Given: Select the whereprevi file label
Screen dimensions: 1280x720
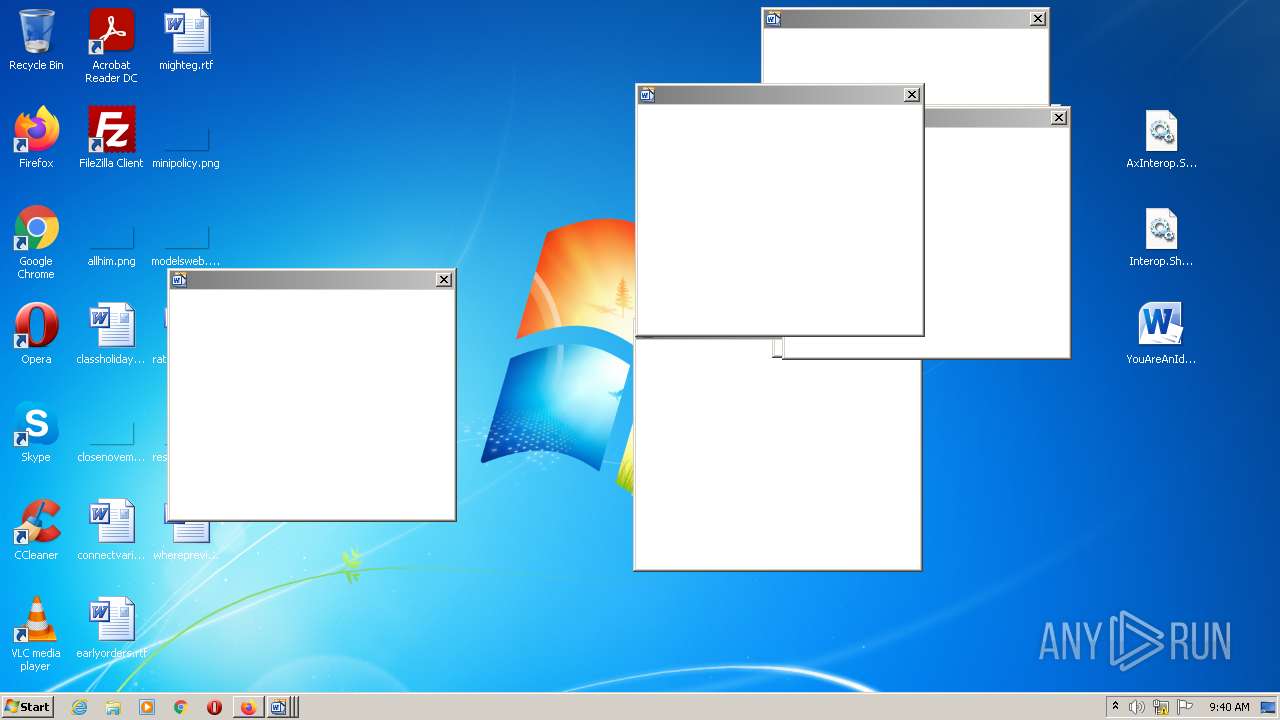Looking at the screenshot, I should pyautogui.click(x=186, y=555).
